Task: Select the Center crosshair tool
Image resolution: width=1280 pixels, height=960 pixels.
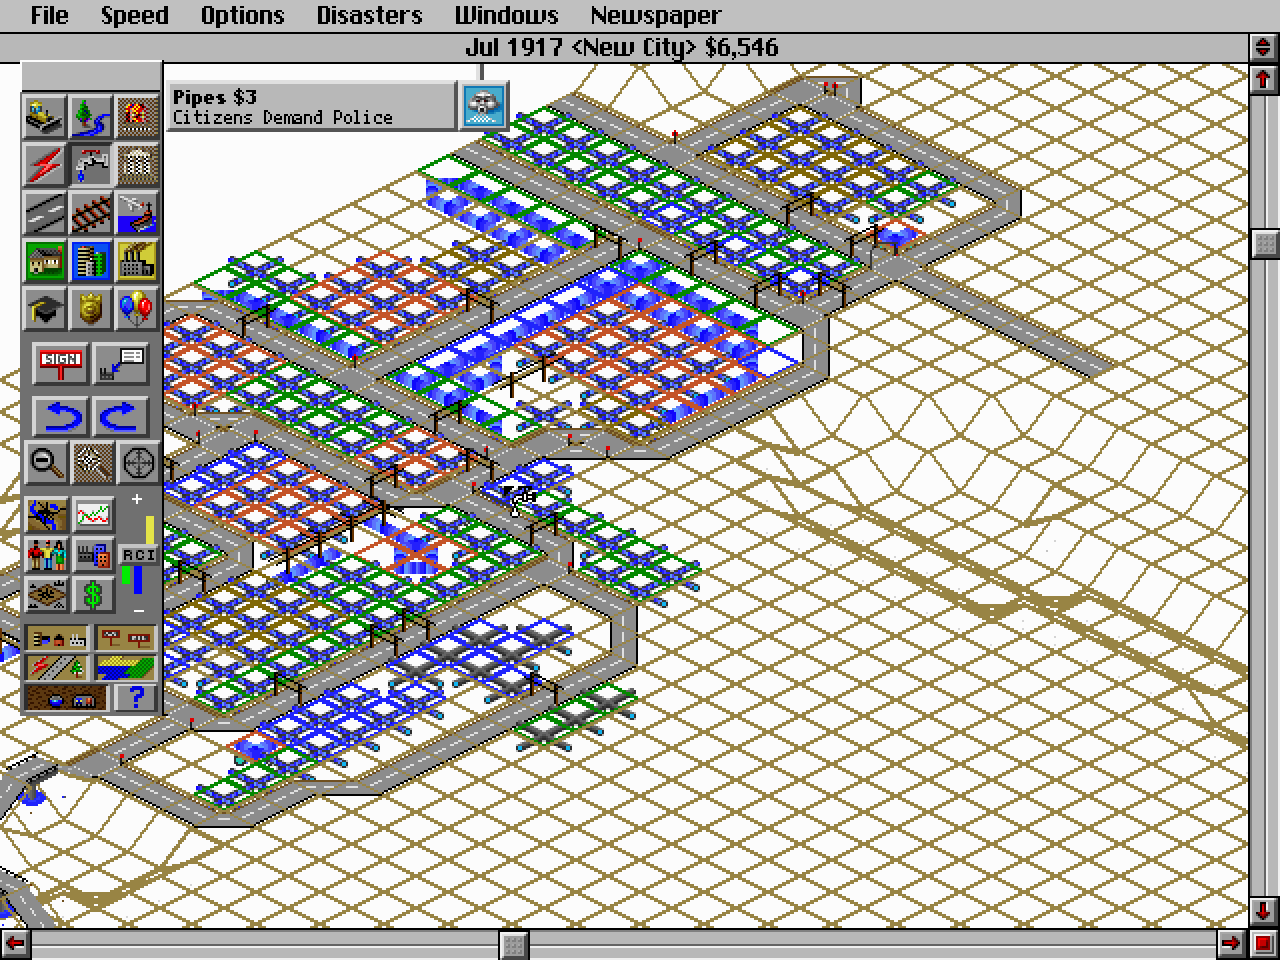Action: pos(137,462)
